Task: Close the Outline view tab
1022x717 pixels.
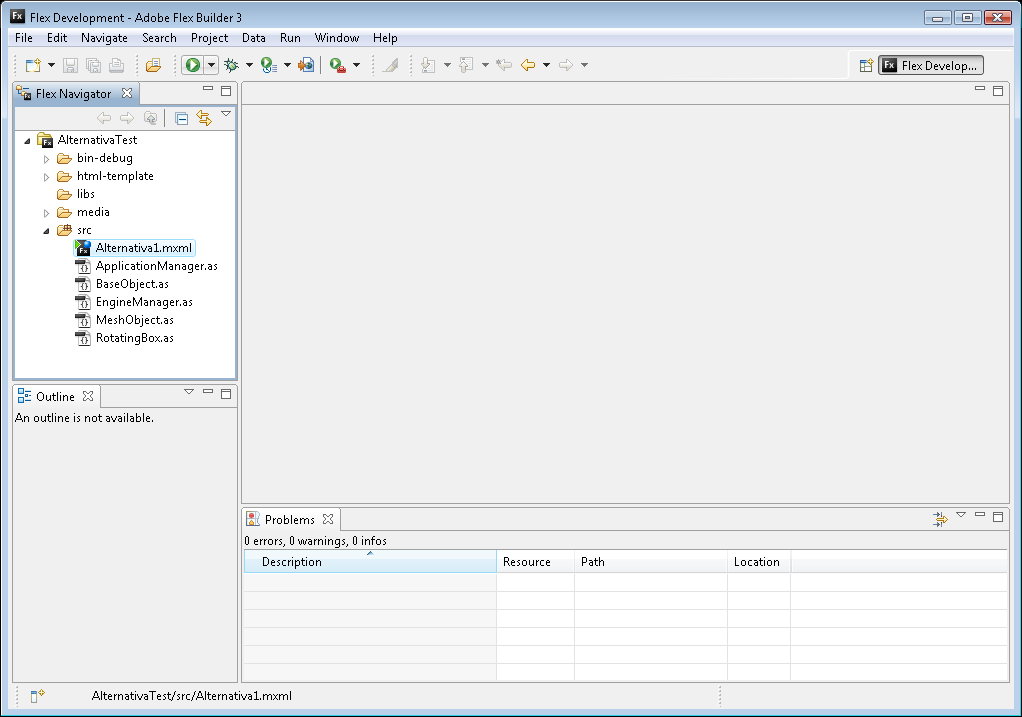Action: pos(88,396)
